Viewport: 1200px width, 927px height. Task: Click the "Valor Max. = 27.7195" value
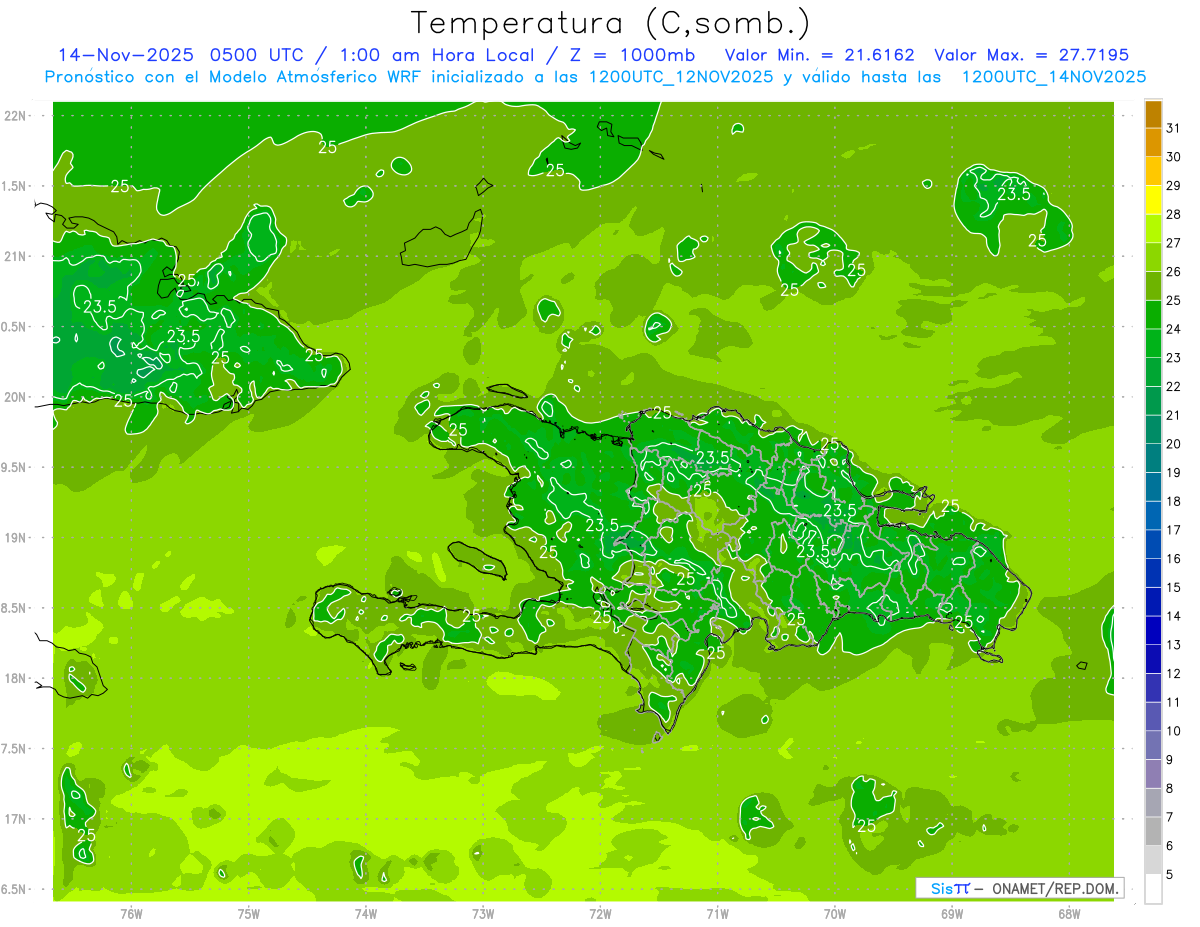click(x=1031, y=55)
